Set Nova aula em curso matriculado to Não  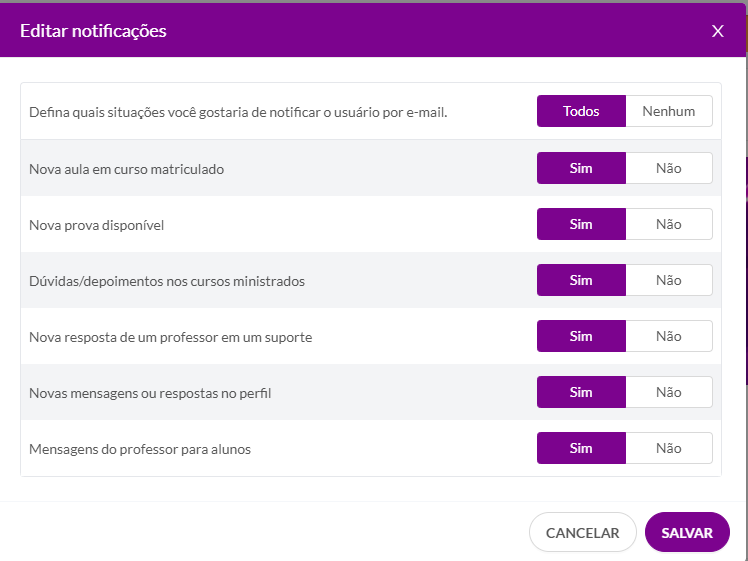(x=669, y=168)
